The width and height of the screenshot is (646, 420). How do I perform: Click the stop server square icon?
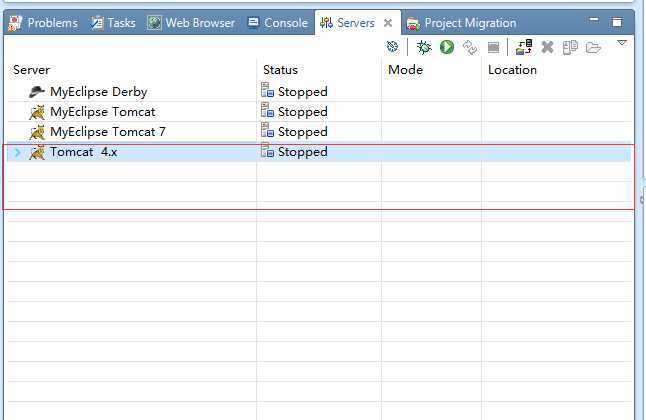click(x=493, y=47)
